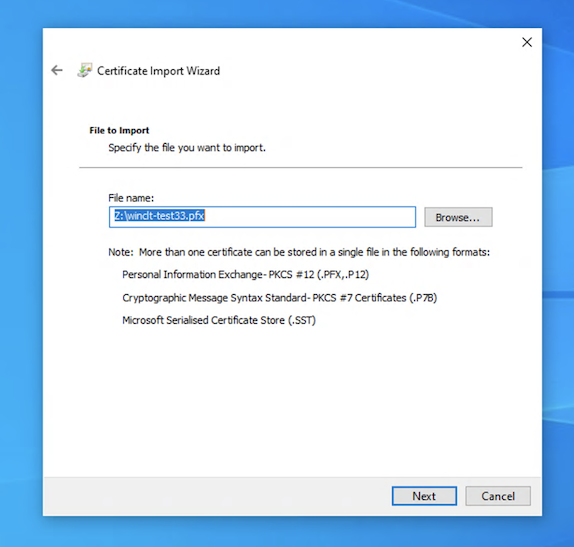The height and width of the screenshot is (547, 574).
Task: Click the Cryptographic Message Syntax PKCS #7 line
Action: (x=280, y=298)
